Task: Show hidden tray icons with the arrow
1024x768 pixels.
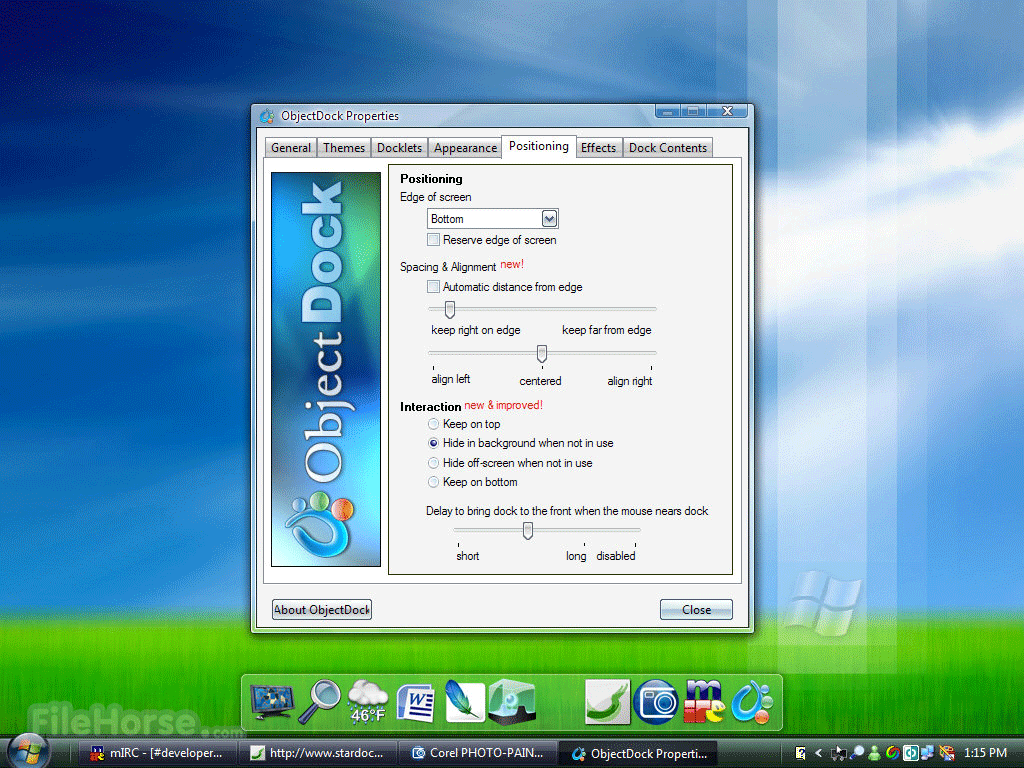Action: (x=818, y=753)
